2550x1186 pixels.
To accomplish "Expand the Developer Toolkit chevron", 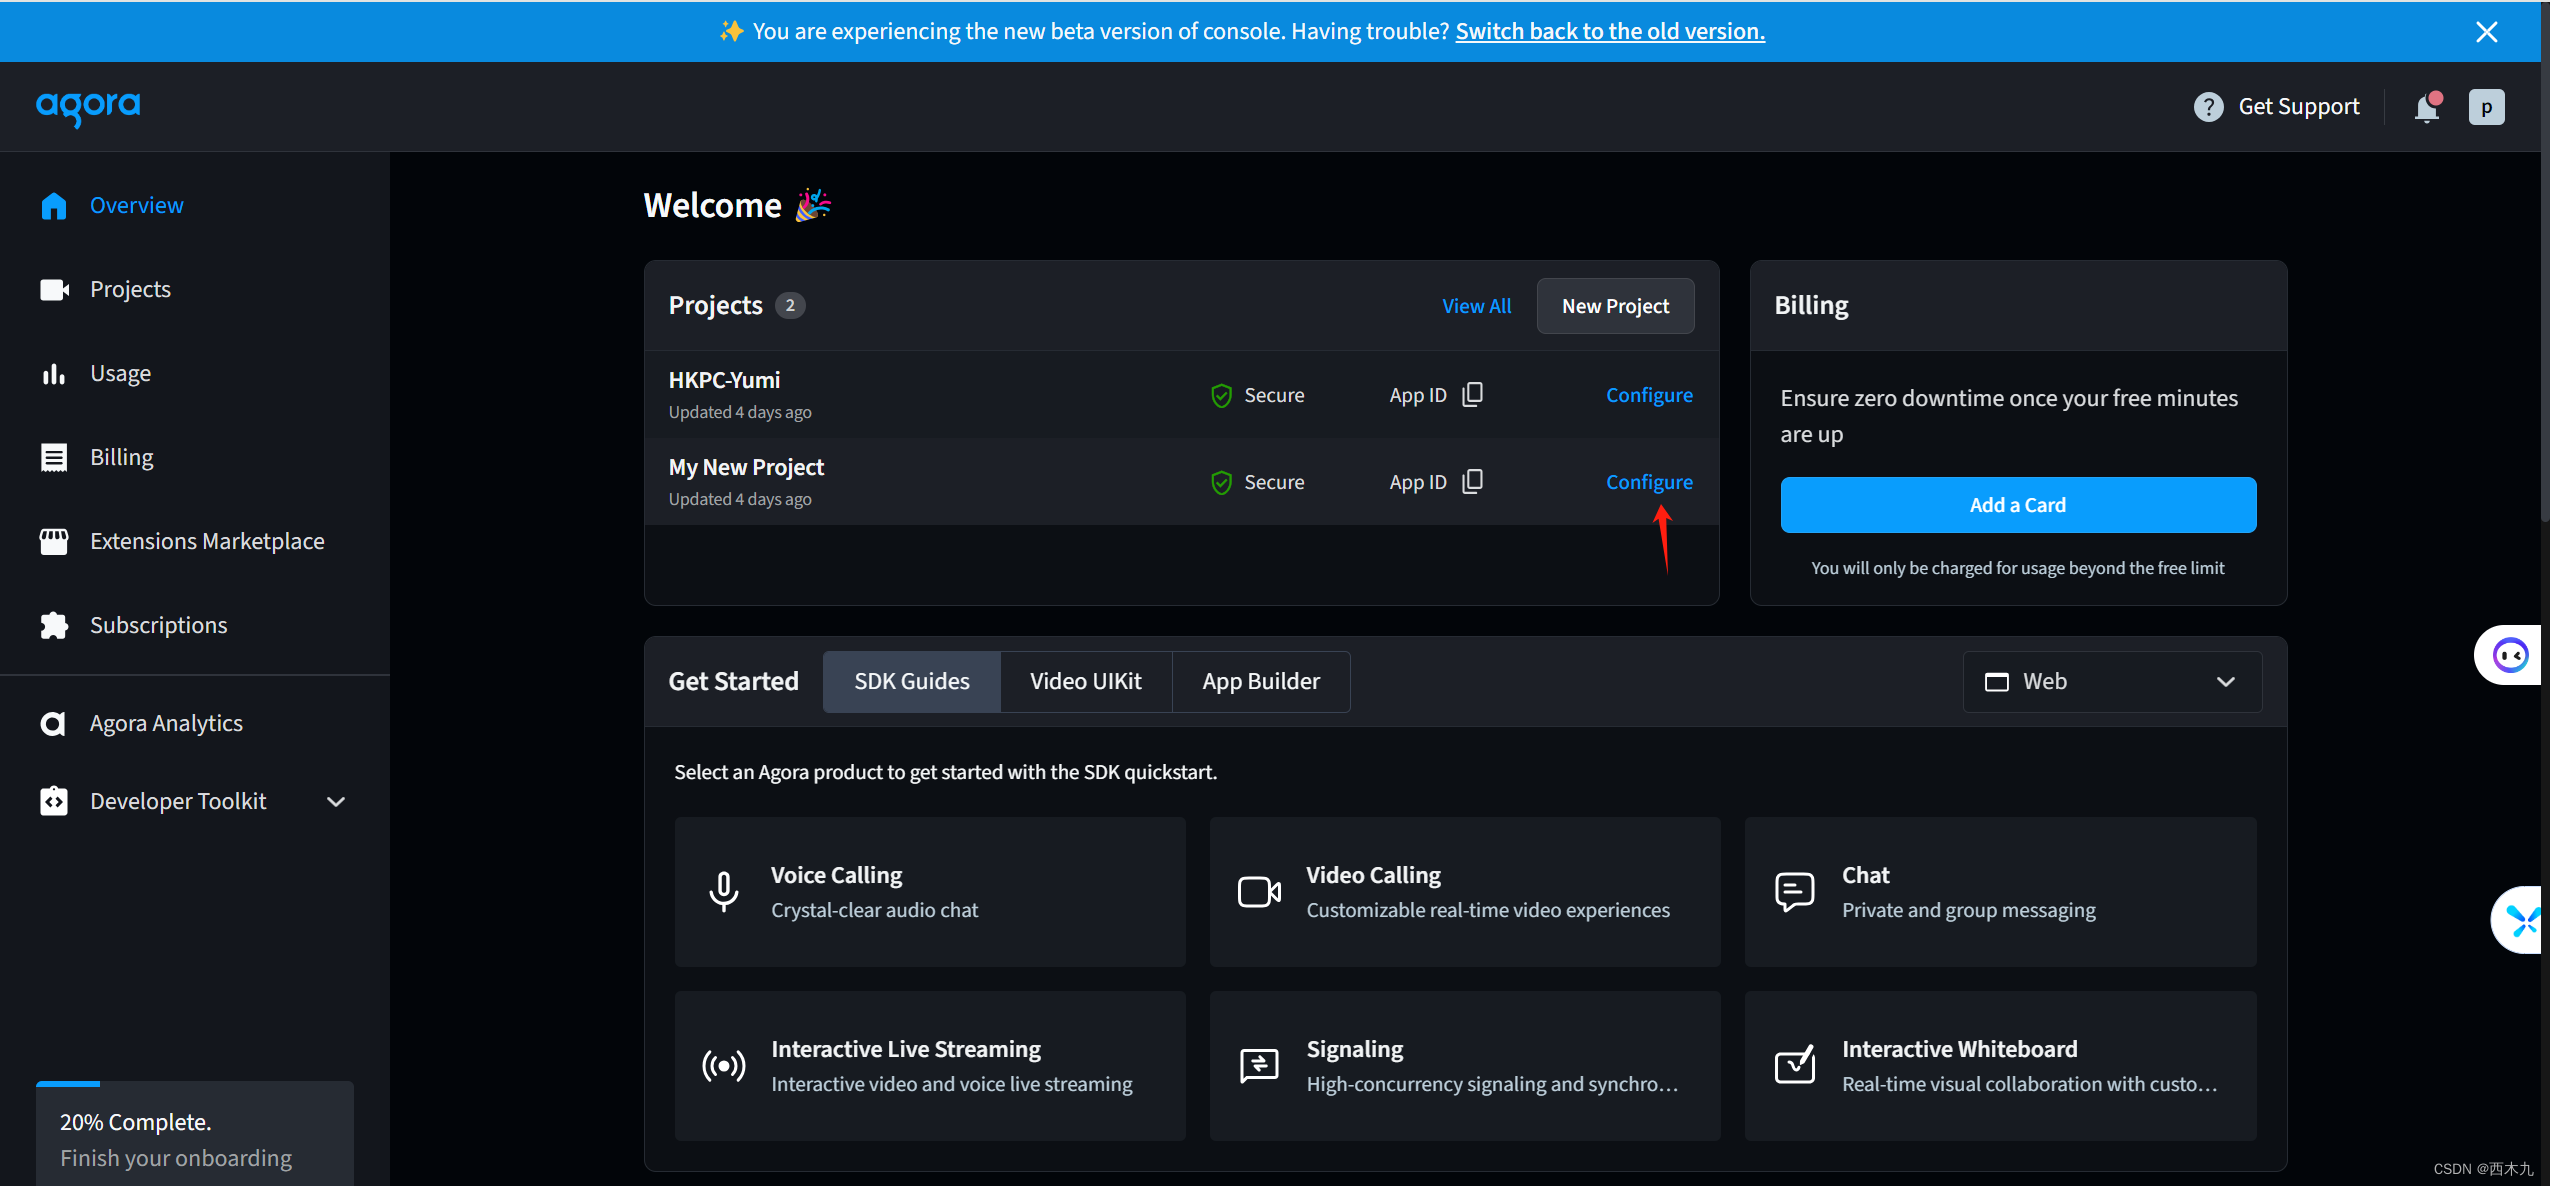I will (x=336, y=802).
